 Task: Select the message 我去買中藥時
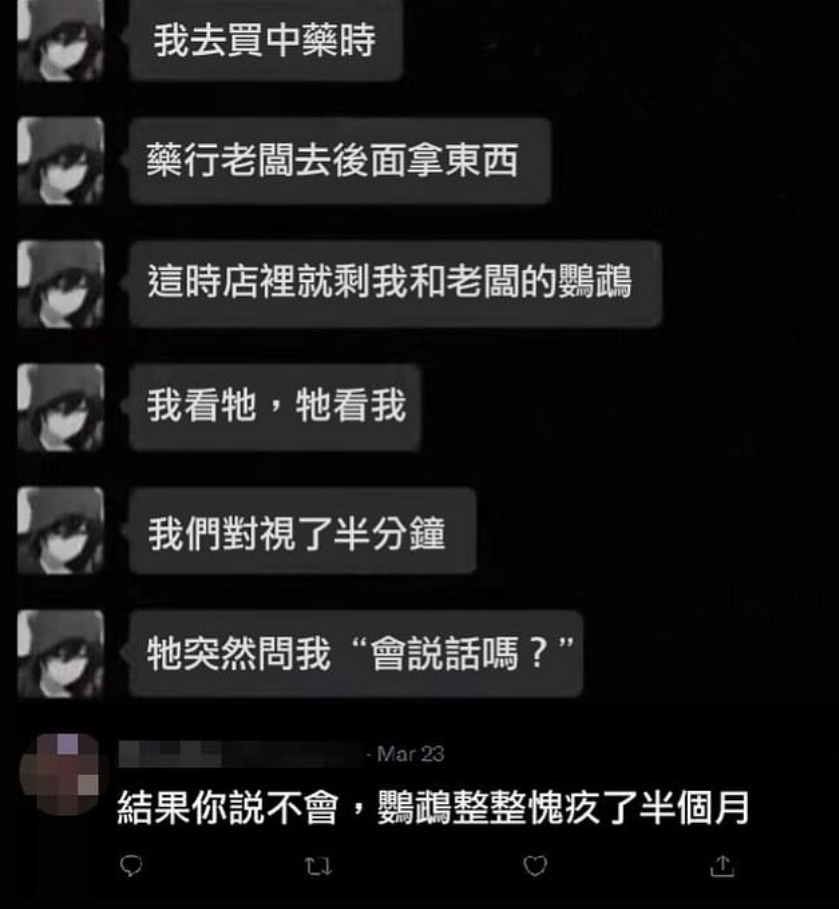tap(266, 40)
